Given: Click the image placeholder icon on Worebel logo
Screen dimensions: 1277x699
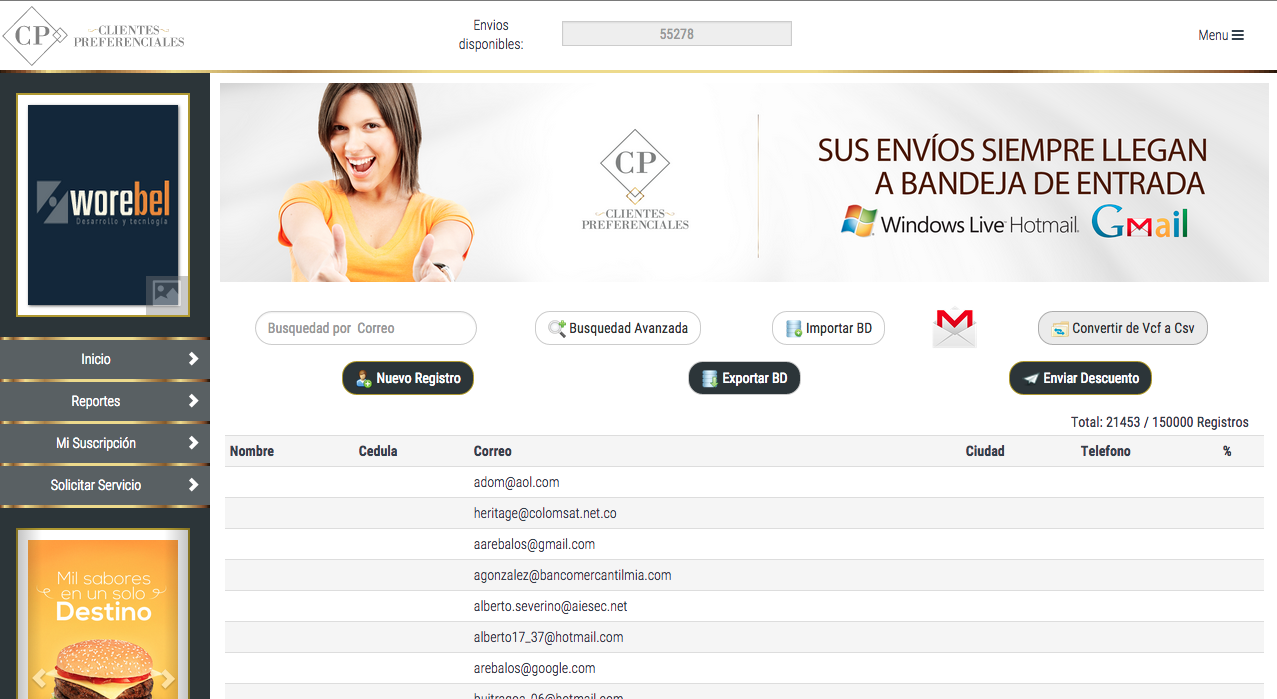Looking at the screenshot, I should pyautogui.click(x=165, y=294).
